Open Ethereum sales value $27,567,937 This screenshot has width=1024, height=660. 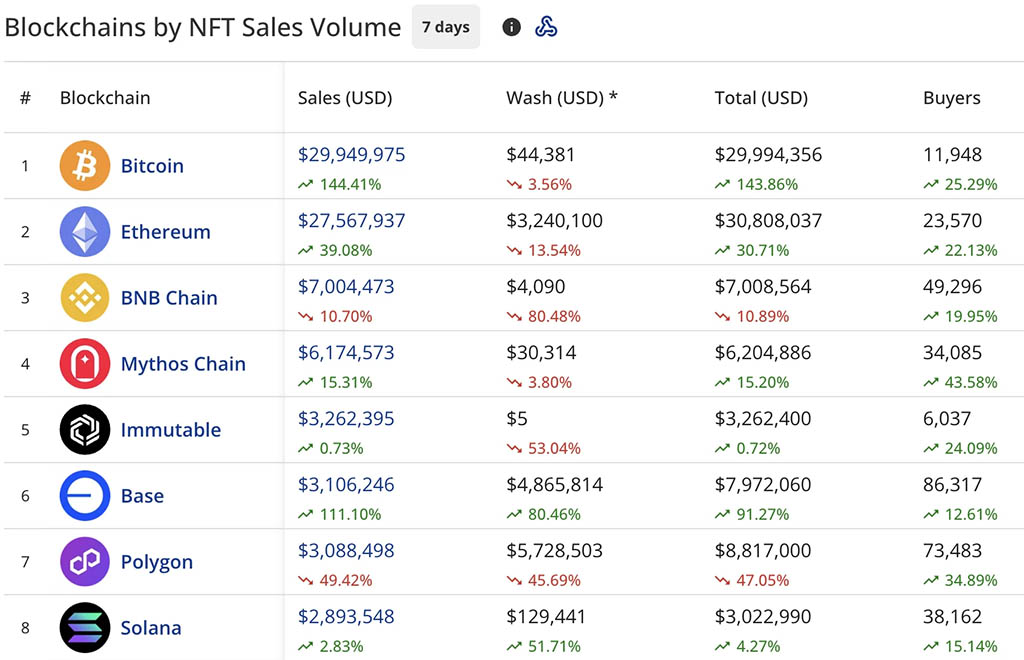click(x=351, y=221)
